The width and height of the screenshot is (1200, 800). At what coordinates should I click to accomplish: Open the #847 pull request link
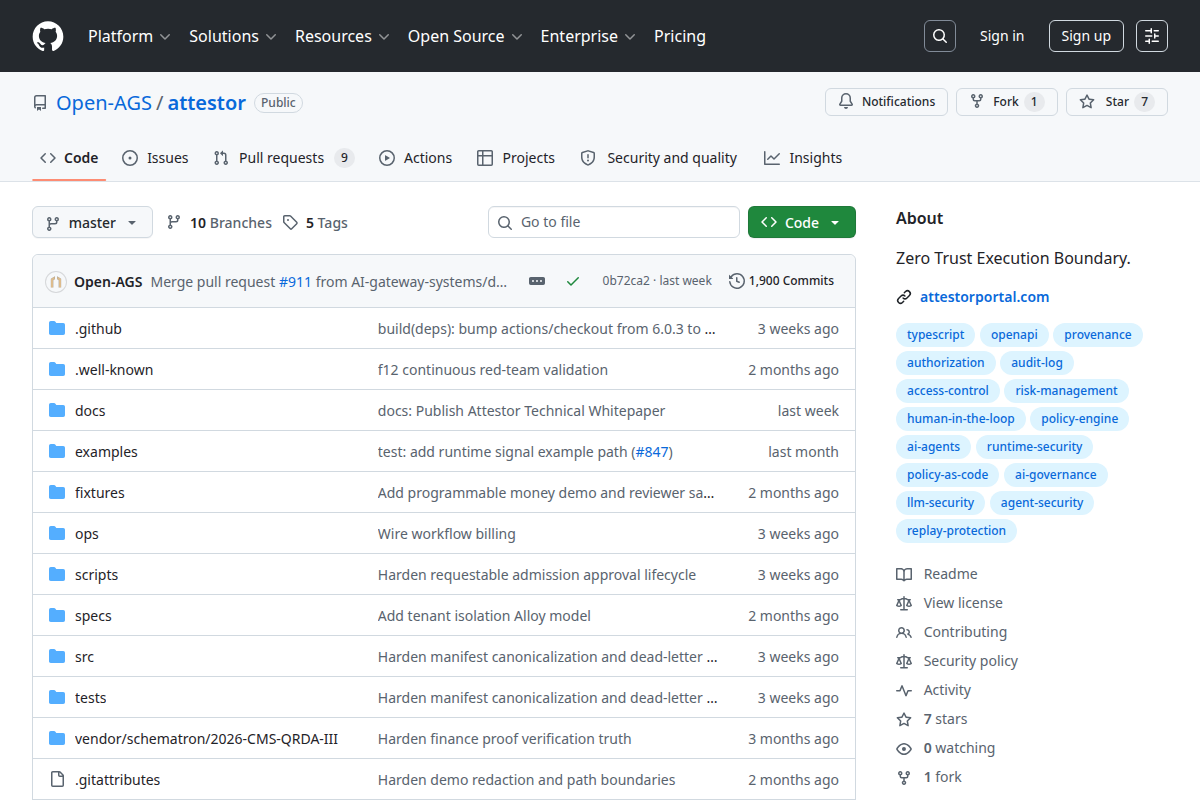pyautogui.click(x=652, y=452)
